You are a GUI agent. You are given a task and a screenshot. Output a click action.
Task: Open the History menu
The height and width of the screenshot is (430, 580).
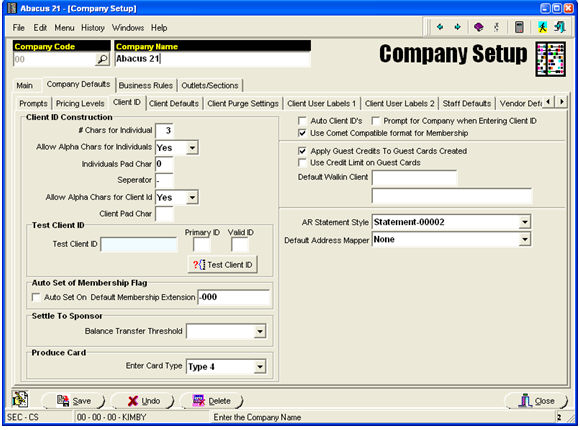pos(93,28)
